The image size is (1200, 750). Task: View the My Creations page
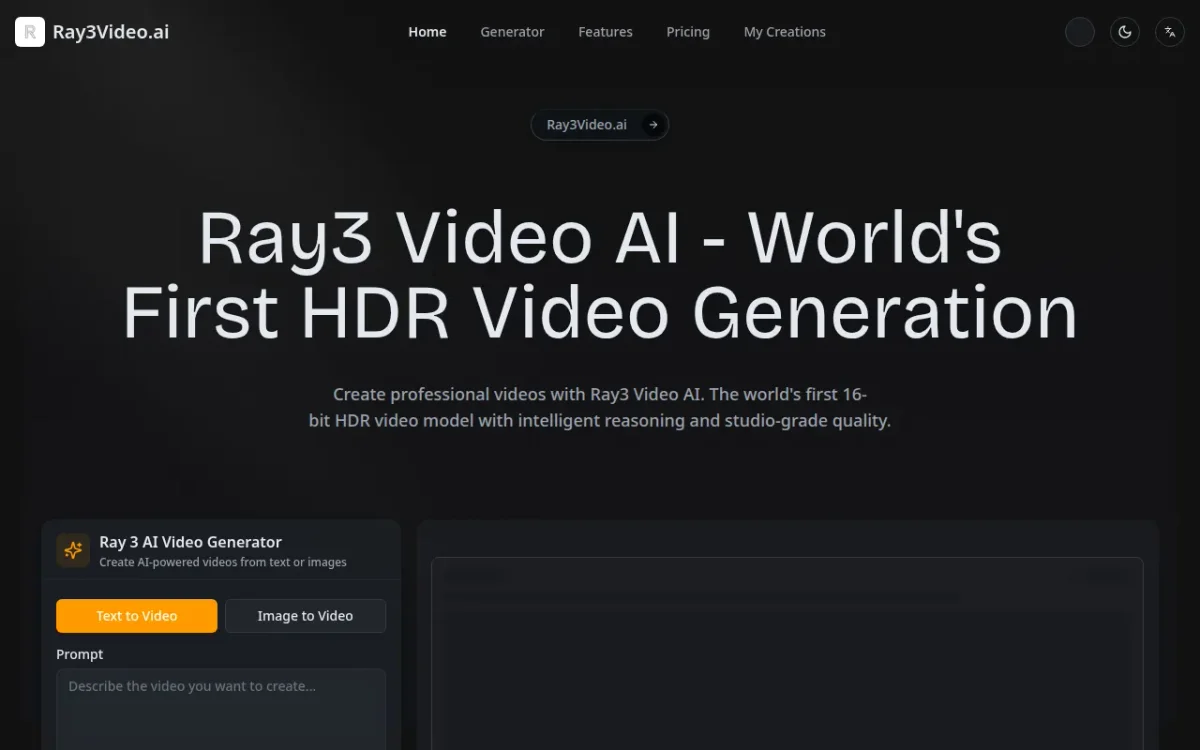click(784, 32)
